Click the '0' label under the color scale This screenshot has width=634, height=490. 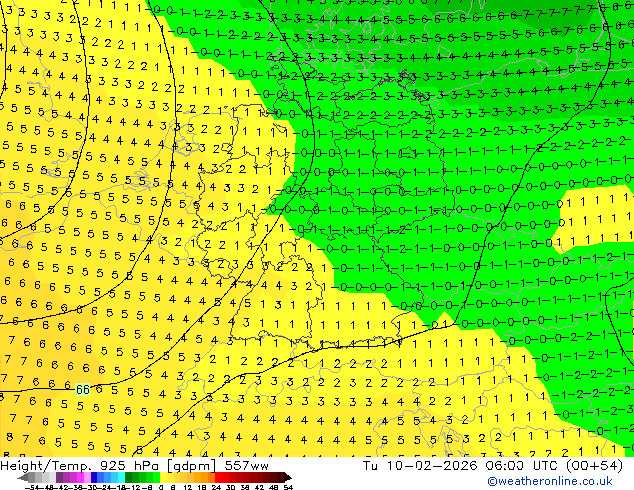pos(161,487)
